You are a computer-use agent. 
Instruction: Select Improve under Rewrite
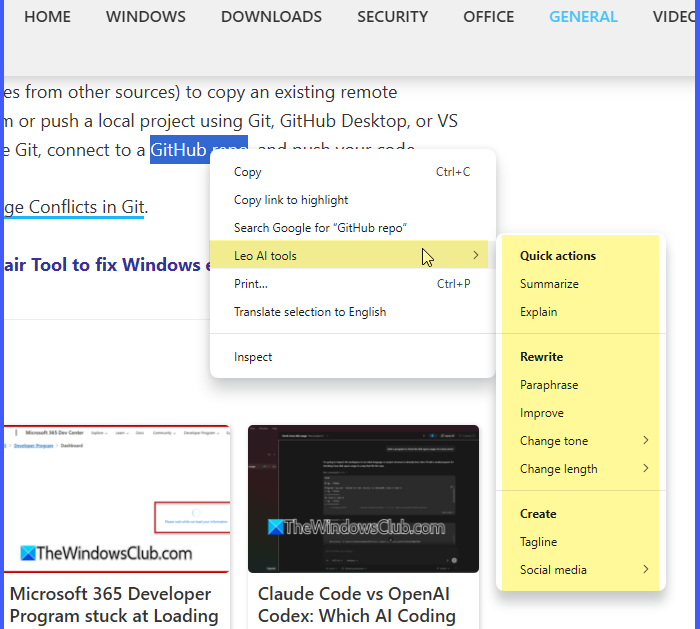click(580, 413)
